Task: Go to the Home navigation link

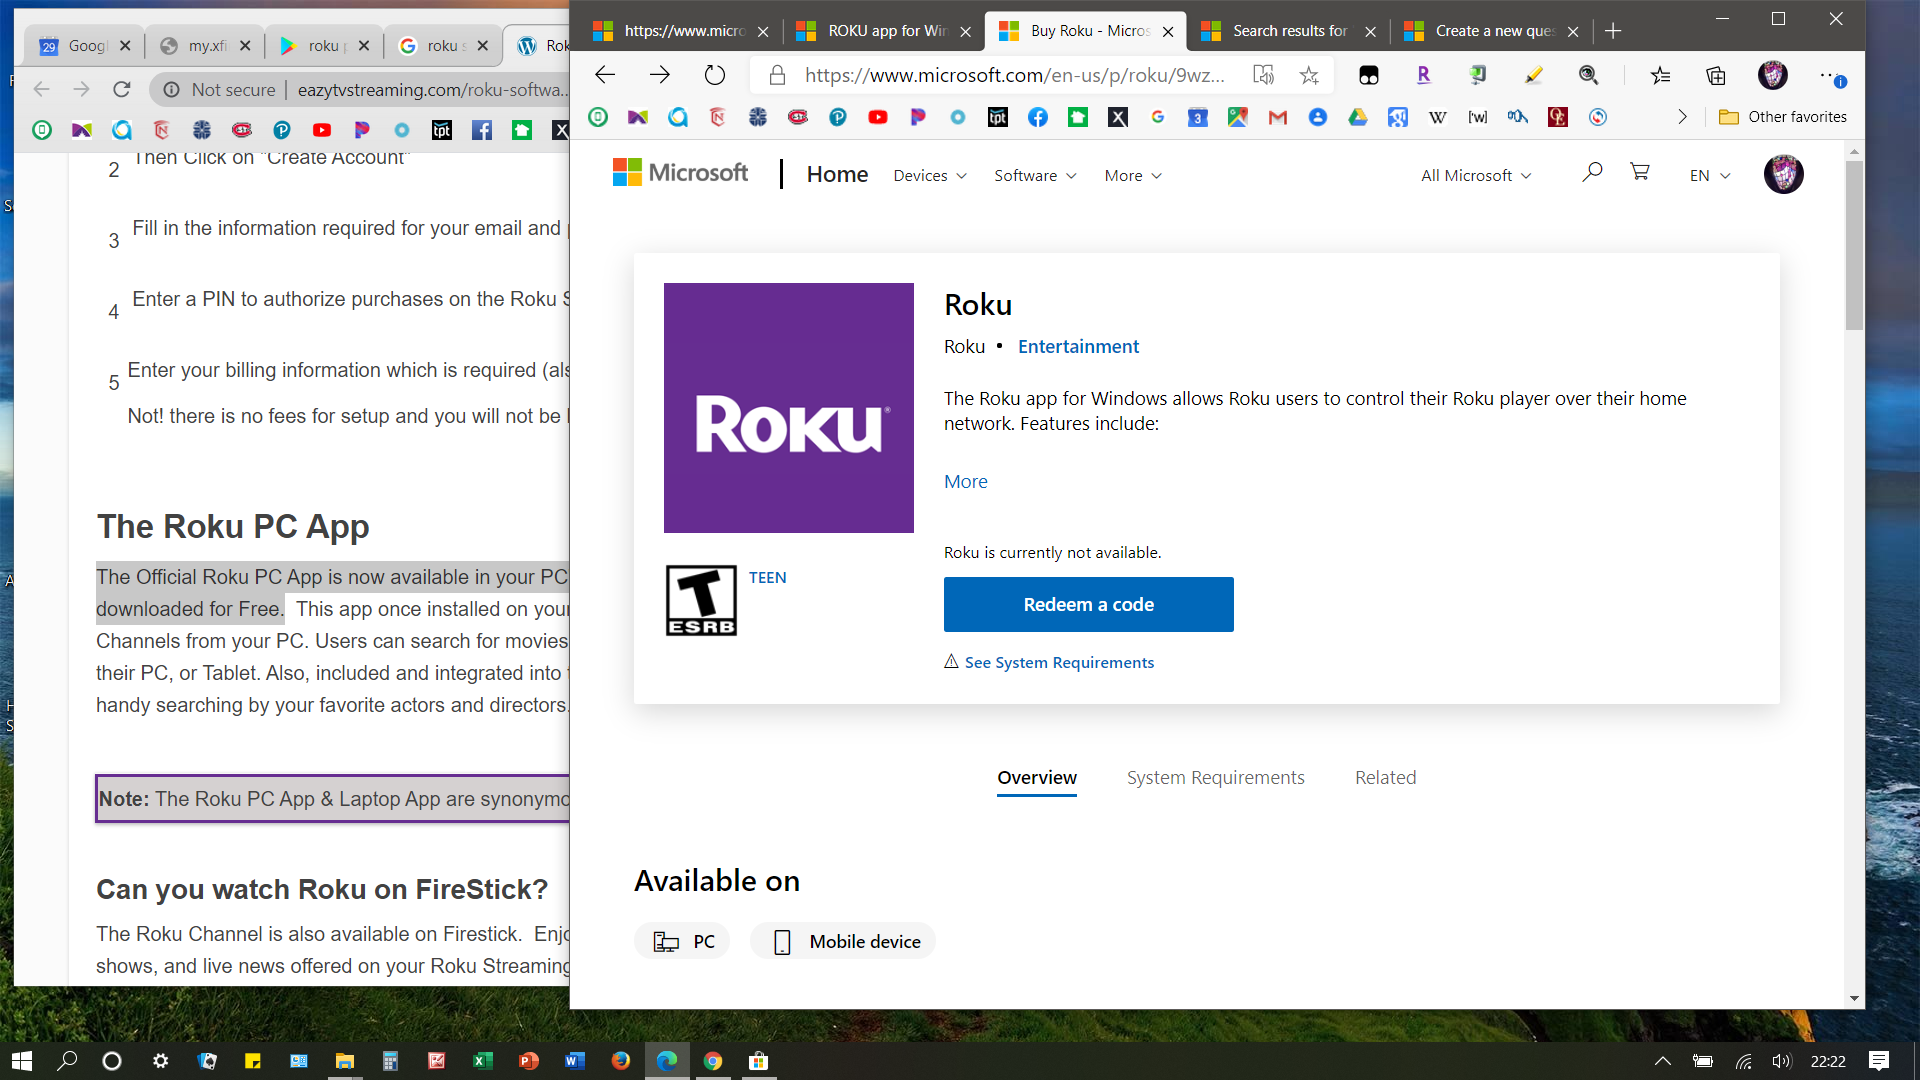Action: (x=837, y=174)
